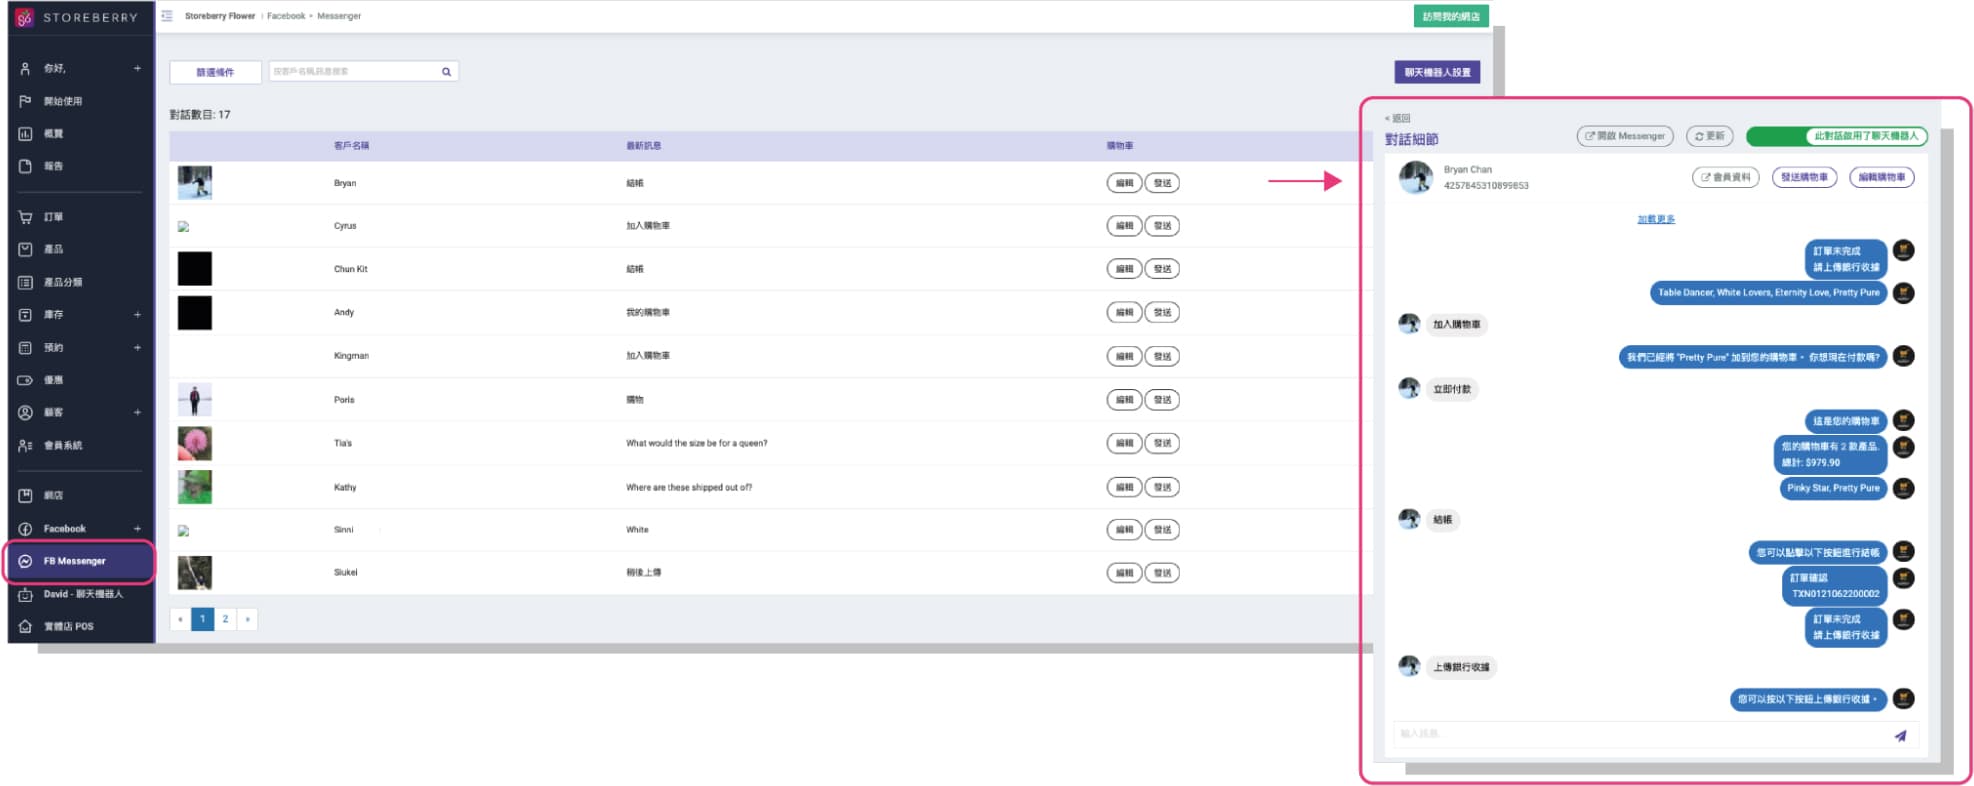Click 'Where are these shipped out of?' message
1974x786 pixels.
coord(689,487)
